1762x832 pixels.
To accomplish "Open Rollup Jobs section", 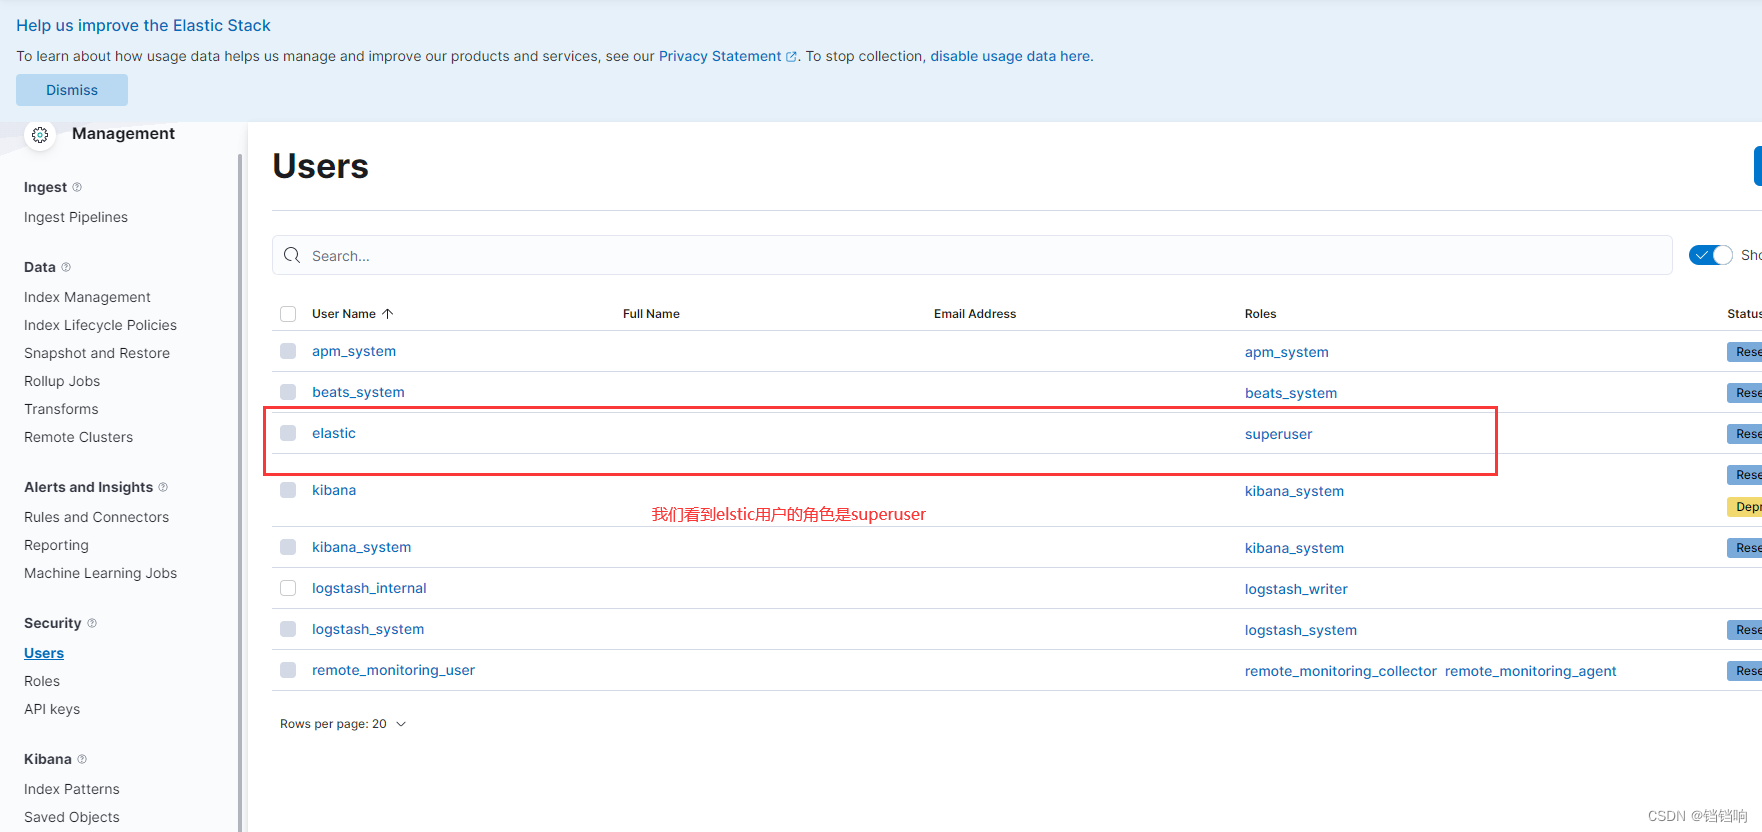I will [62, 381].
